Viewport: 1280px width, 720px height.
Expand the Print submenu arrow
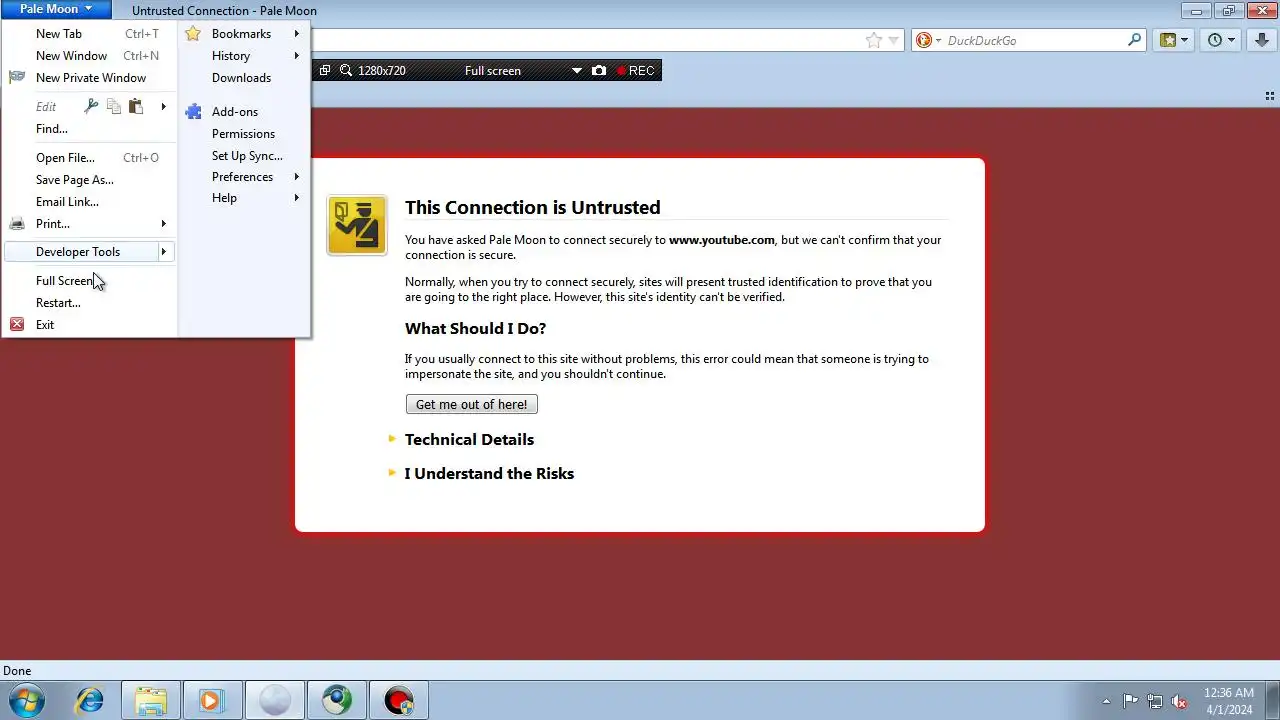pos(164,224)
